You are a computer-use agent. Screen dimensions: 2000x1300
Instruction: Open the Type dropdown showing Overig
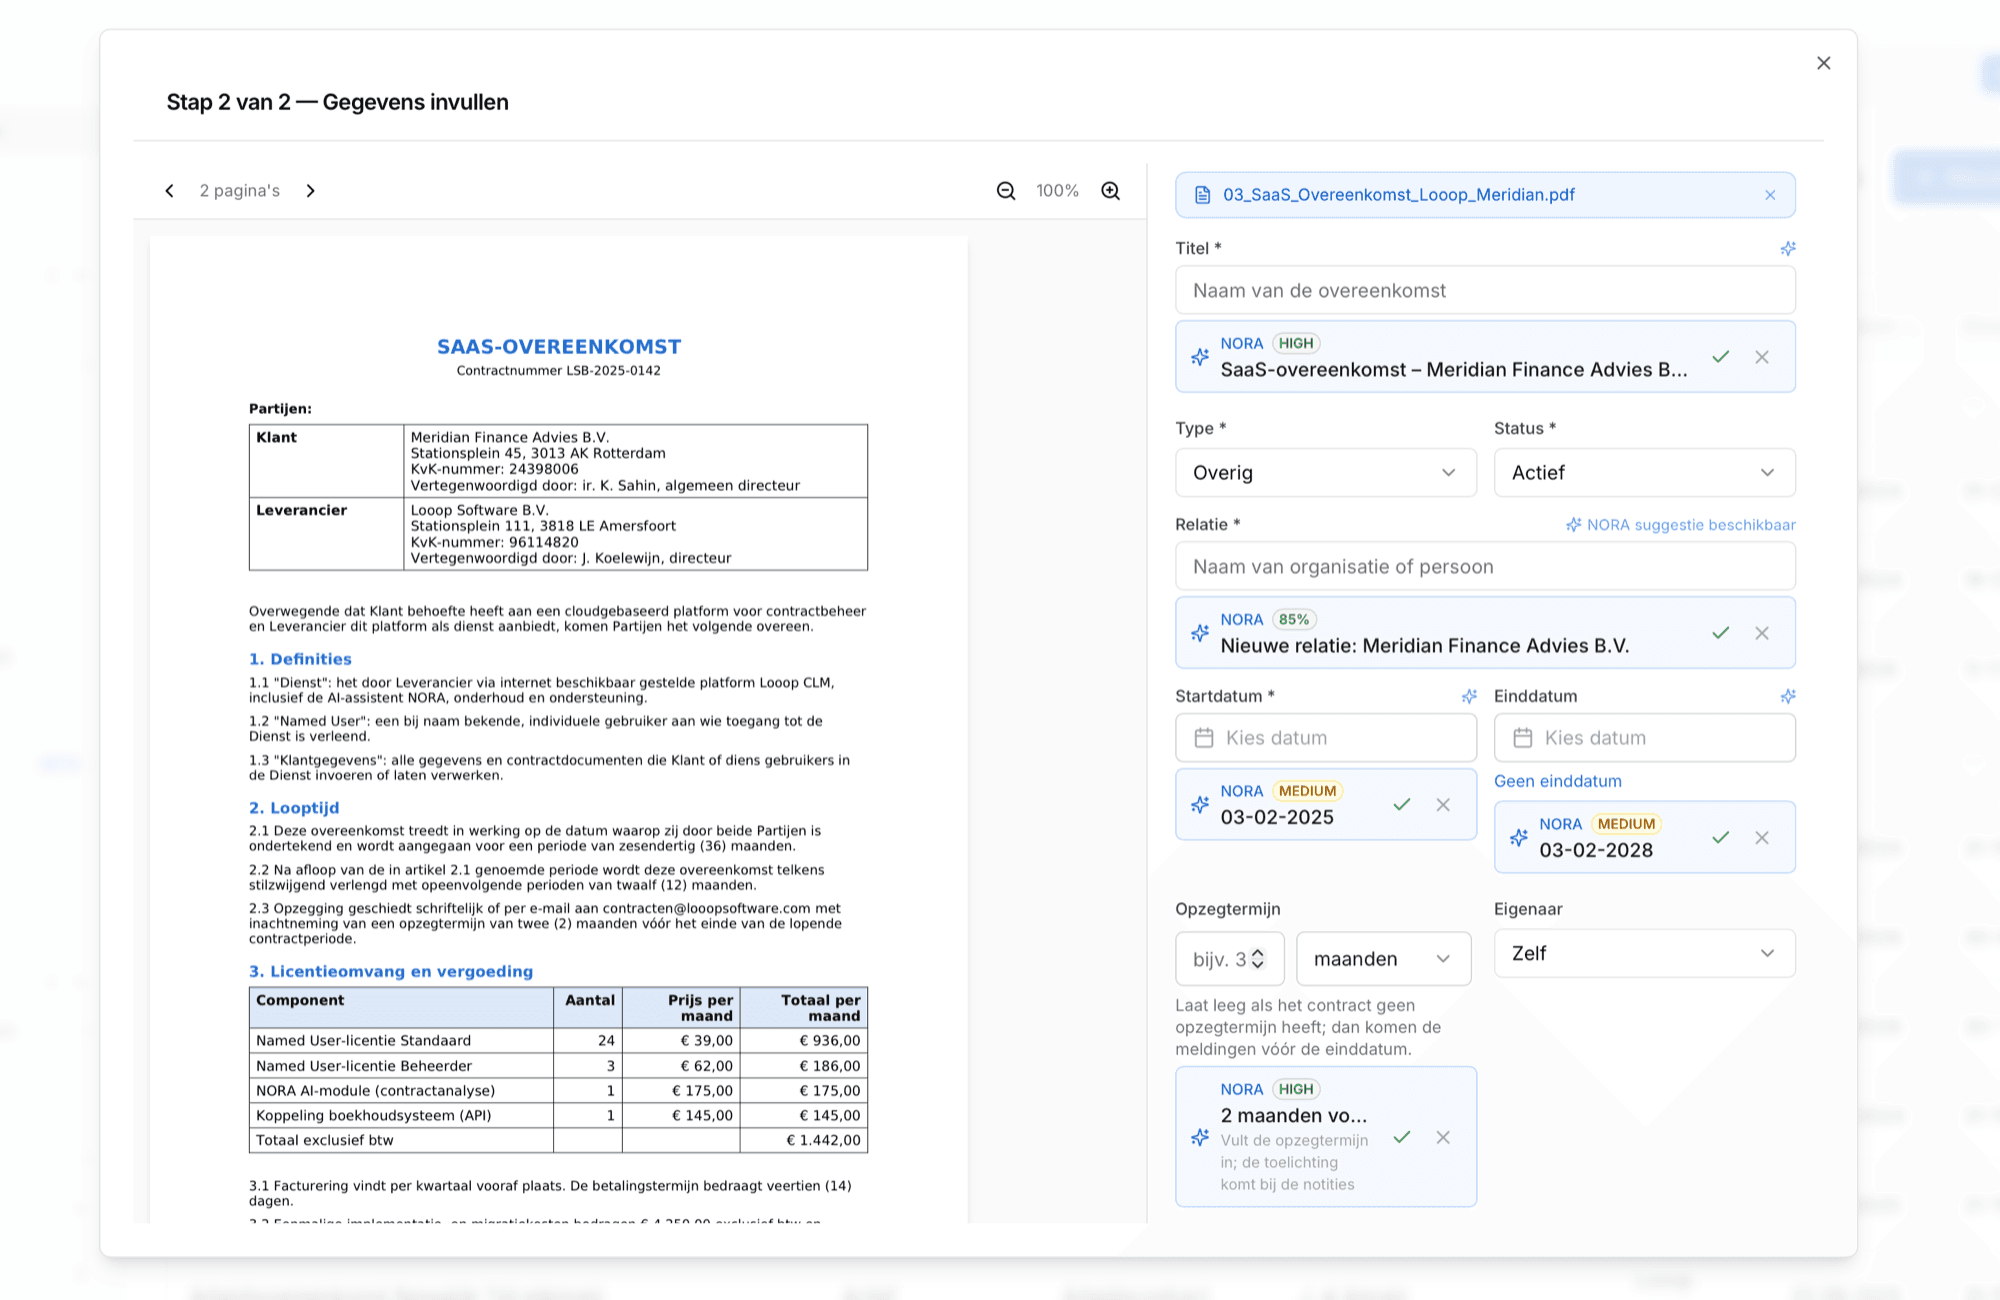[x=1326, y=473]
